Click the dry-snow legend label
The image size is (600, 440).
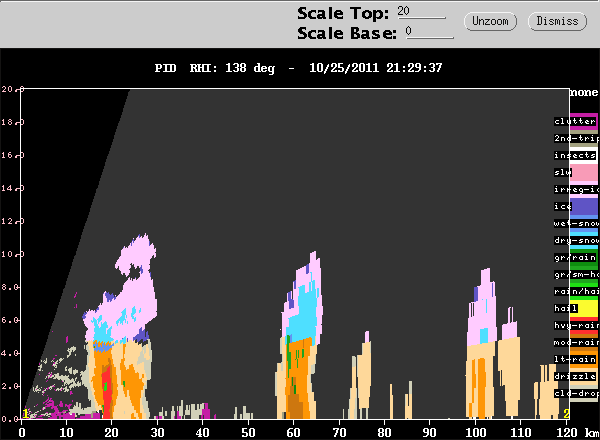click(x=576, y=240)
